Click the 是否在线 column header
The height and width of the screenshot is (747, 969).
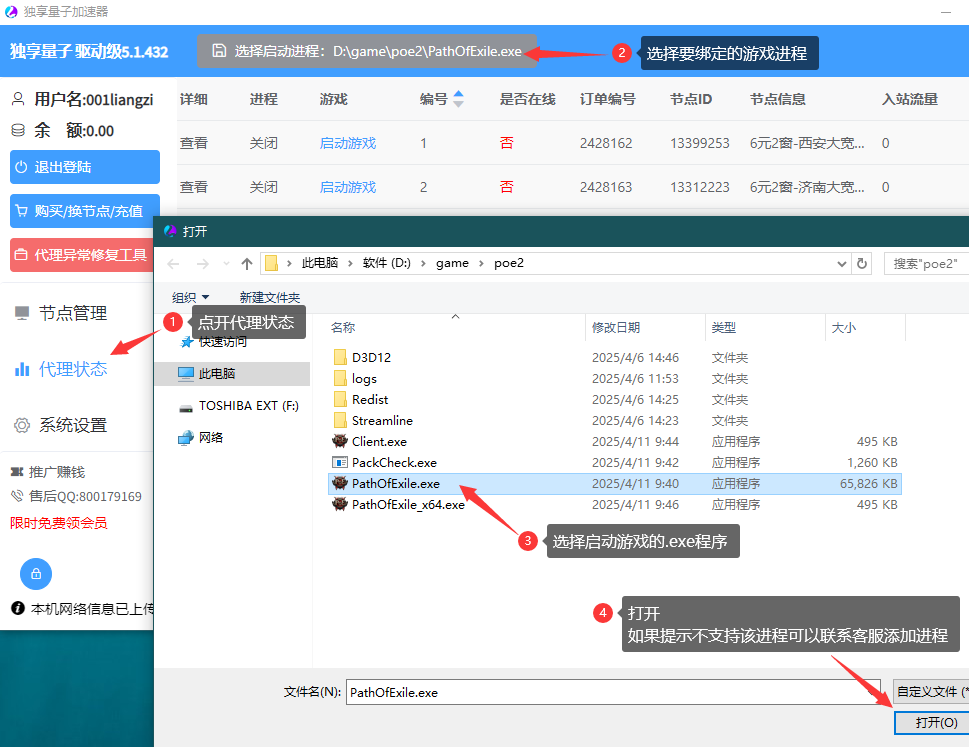527,99
